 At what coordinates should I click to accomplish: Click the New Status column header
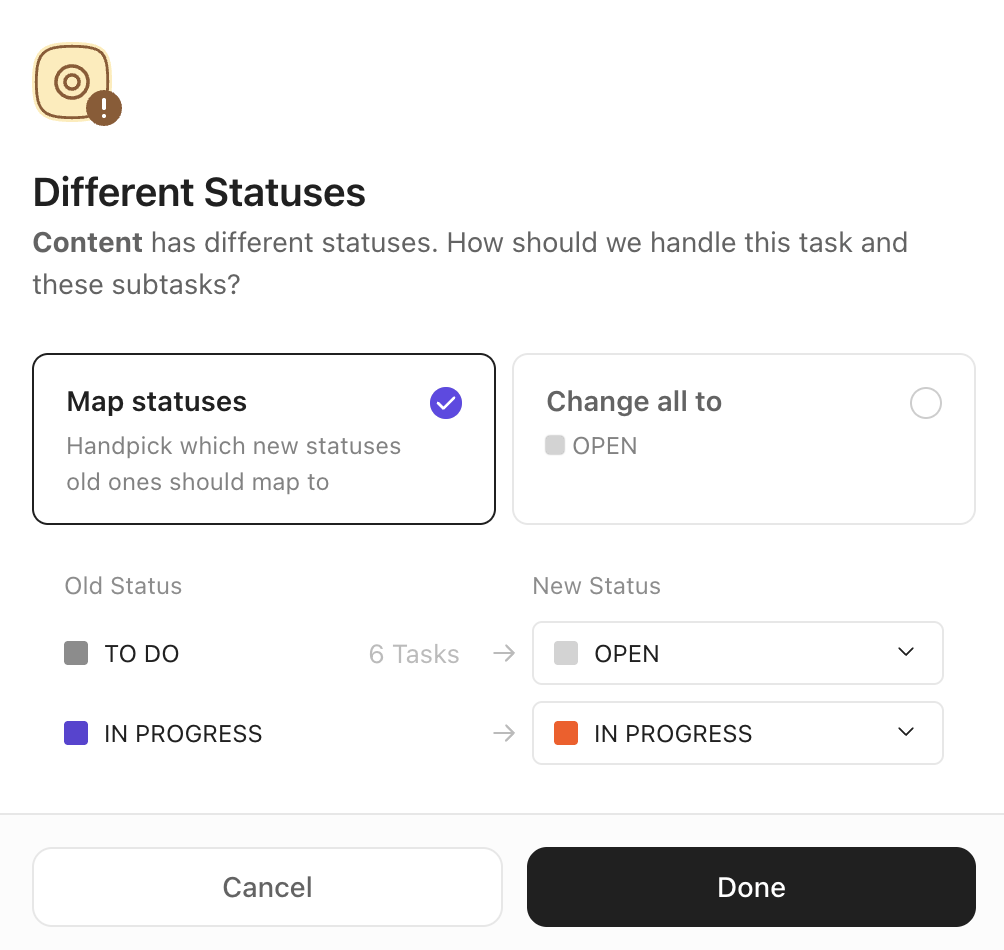pos(596,586)
